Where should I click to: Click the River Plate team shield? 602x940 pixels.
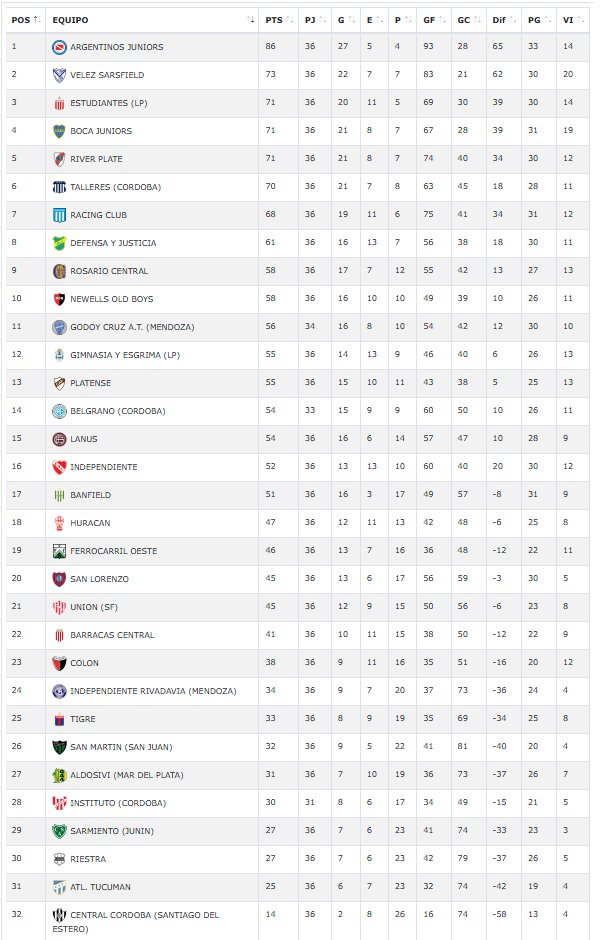tap(59, 159)
